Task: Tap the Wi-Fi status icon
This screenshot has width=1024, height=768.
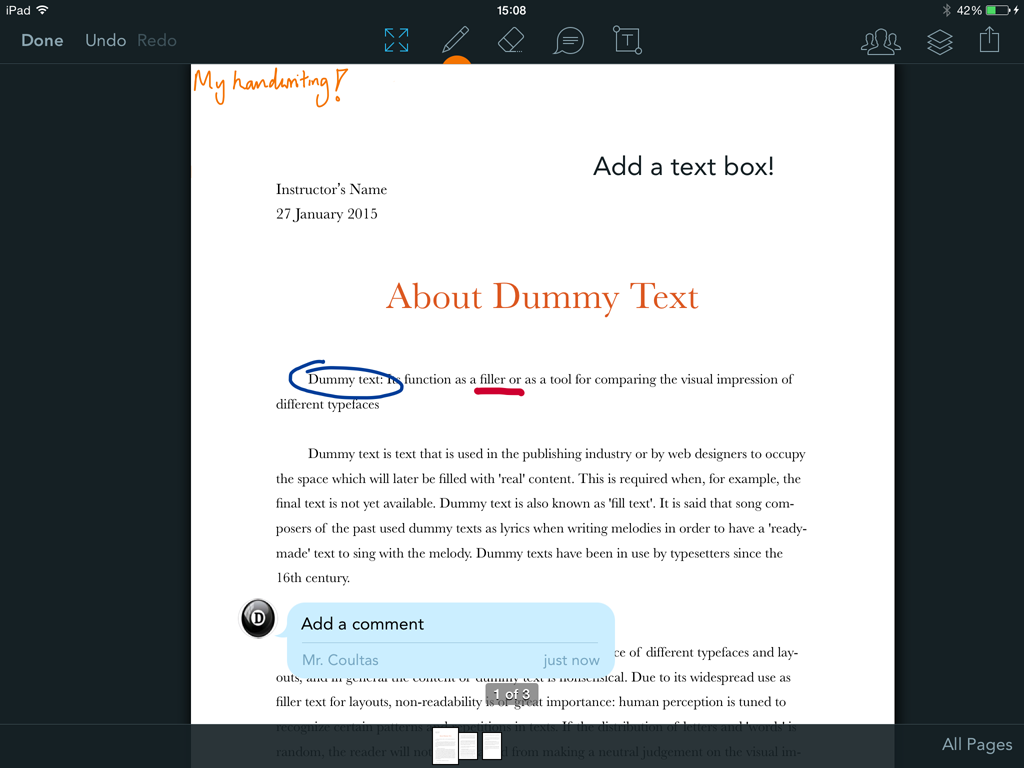Action: (x=42, y=10)
